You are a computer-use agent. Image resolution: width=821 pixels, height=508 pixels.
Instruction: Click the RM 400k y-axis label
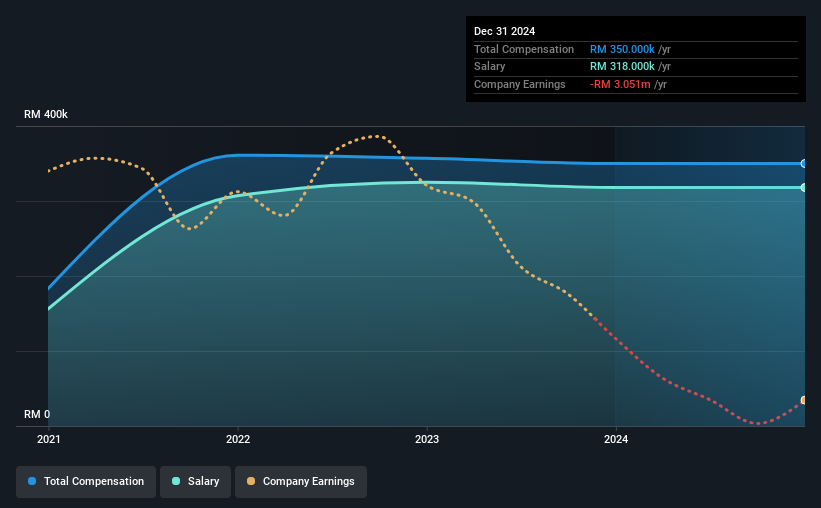tap(46, 114)
